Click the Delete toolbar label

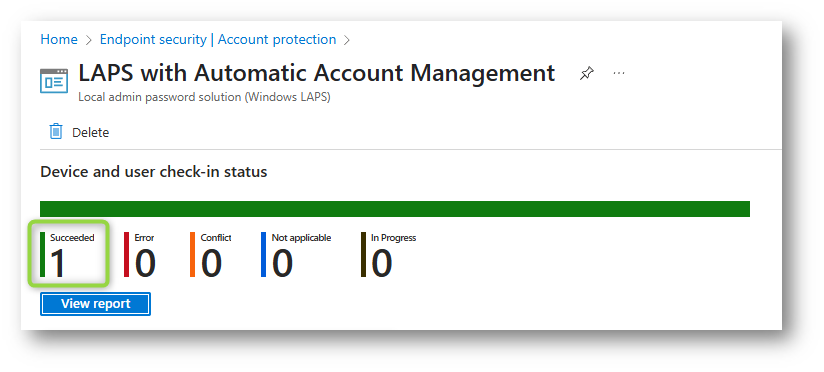(90, 132)
